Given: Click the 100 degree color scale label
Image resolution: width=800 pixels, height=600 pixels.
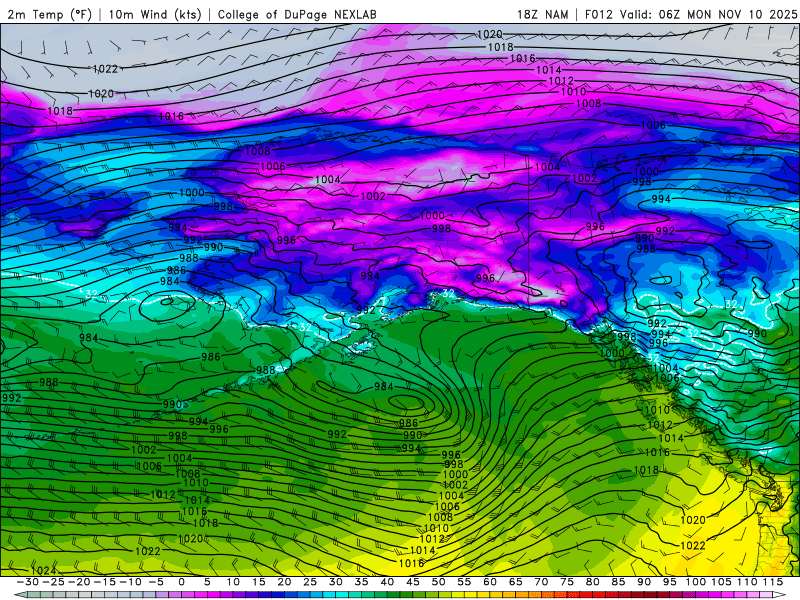Looking at the screenshot, I should [x=695, y=582].
